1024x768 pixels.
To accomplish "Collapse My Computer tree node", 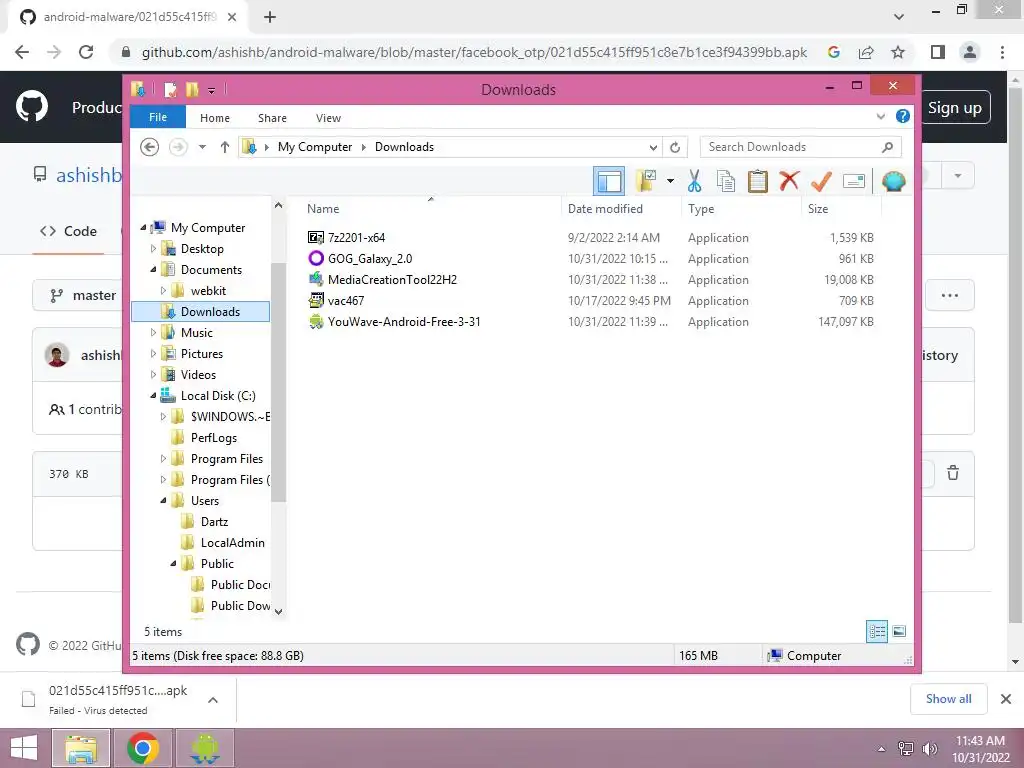I will pyautogui.click(x=143, y=228).
